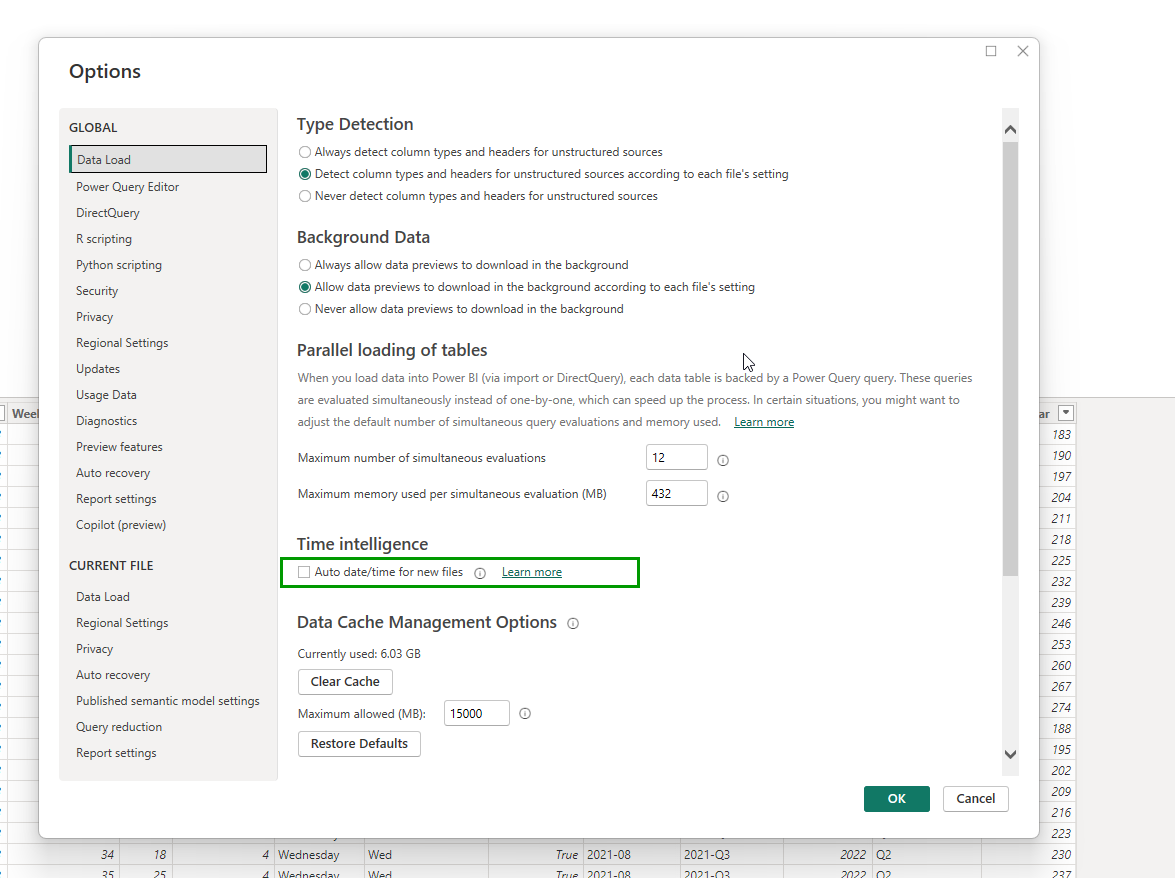Click maximum memory per evaluation input field
Image resolution: width=1175 pixels, height=878 pixels.
(676, 494)
